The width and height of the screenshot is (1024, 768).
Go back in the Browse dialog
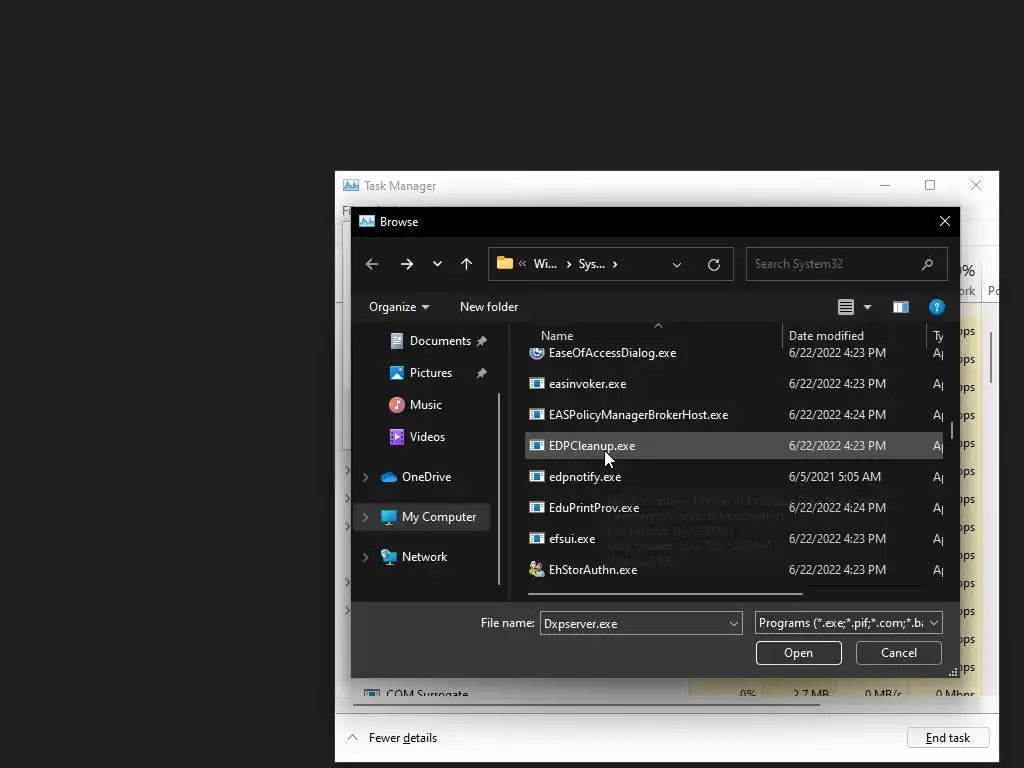tap(372, 264)
